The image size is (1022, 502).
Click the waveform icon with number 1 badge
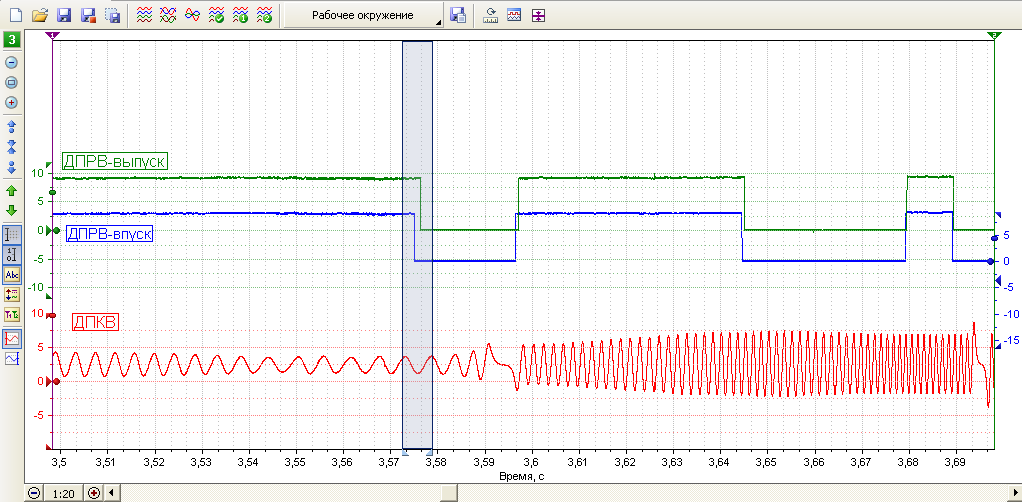pos(240,15)
